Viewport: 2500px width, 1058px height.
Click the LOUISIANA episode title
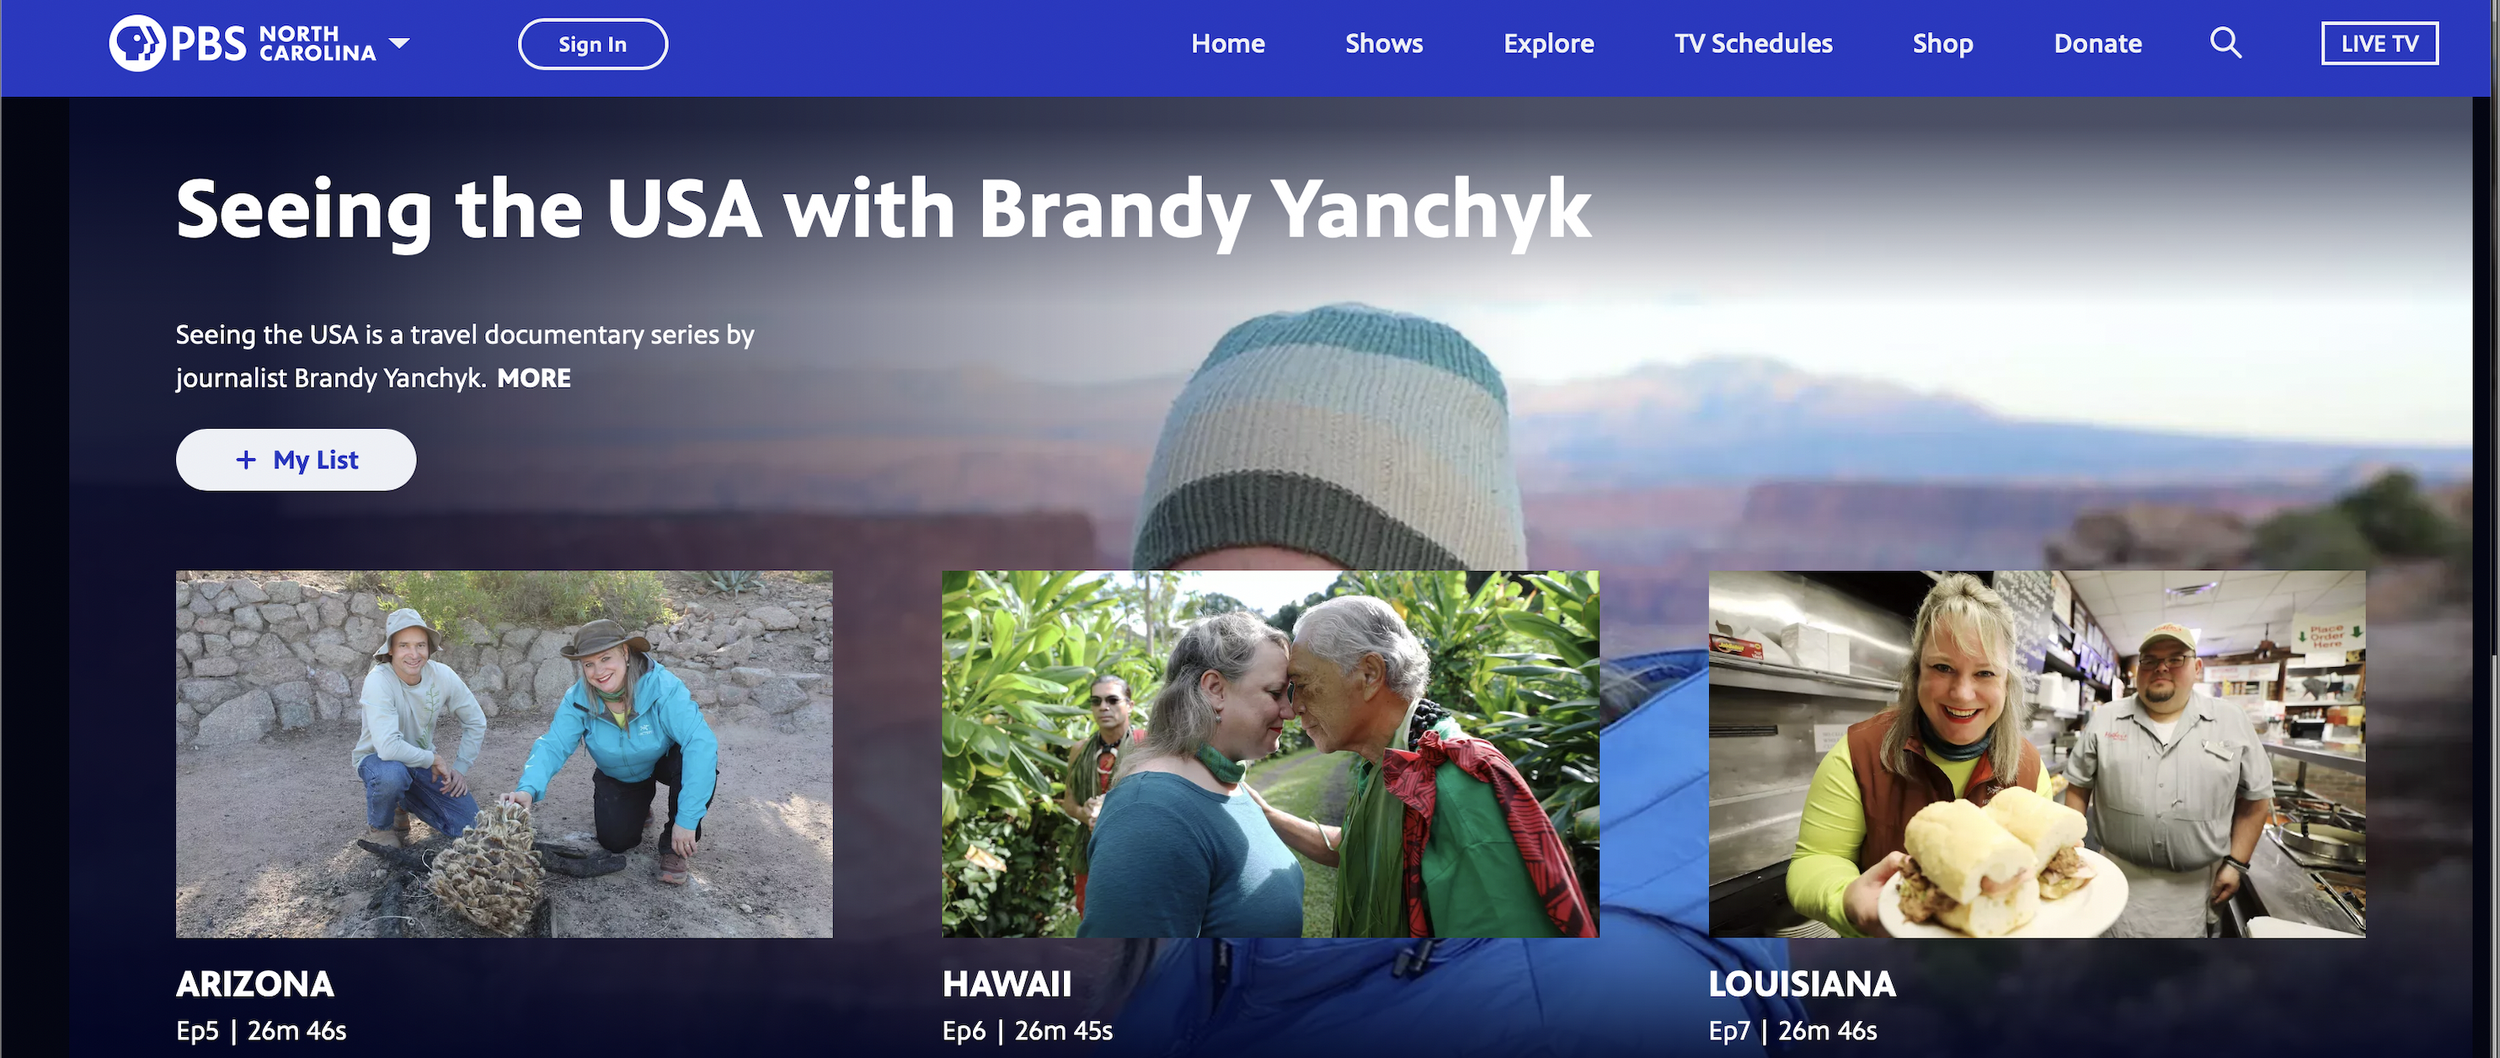(1802, 984)
